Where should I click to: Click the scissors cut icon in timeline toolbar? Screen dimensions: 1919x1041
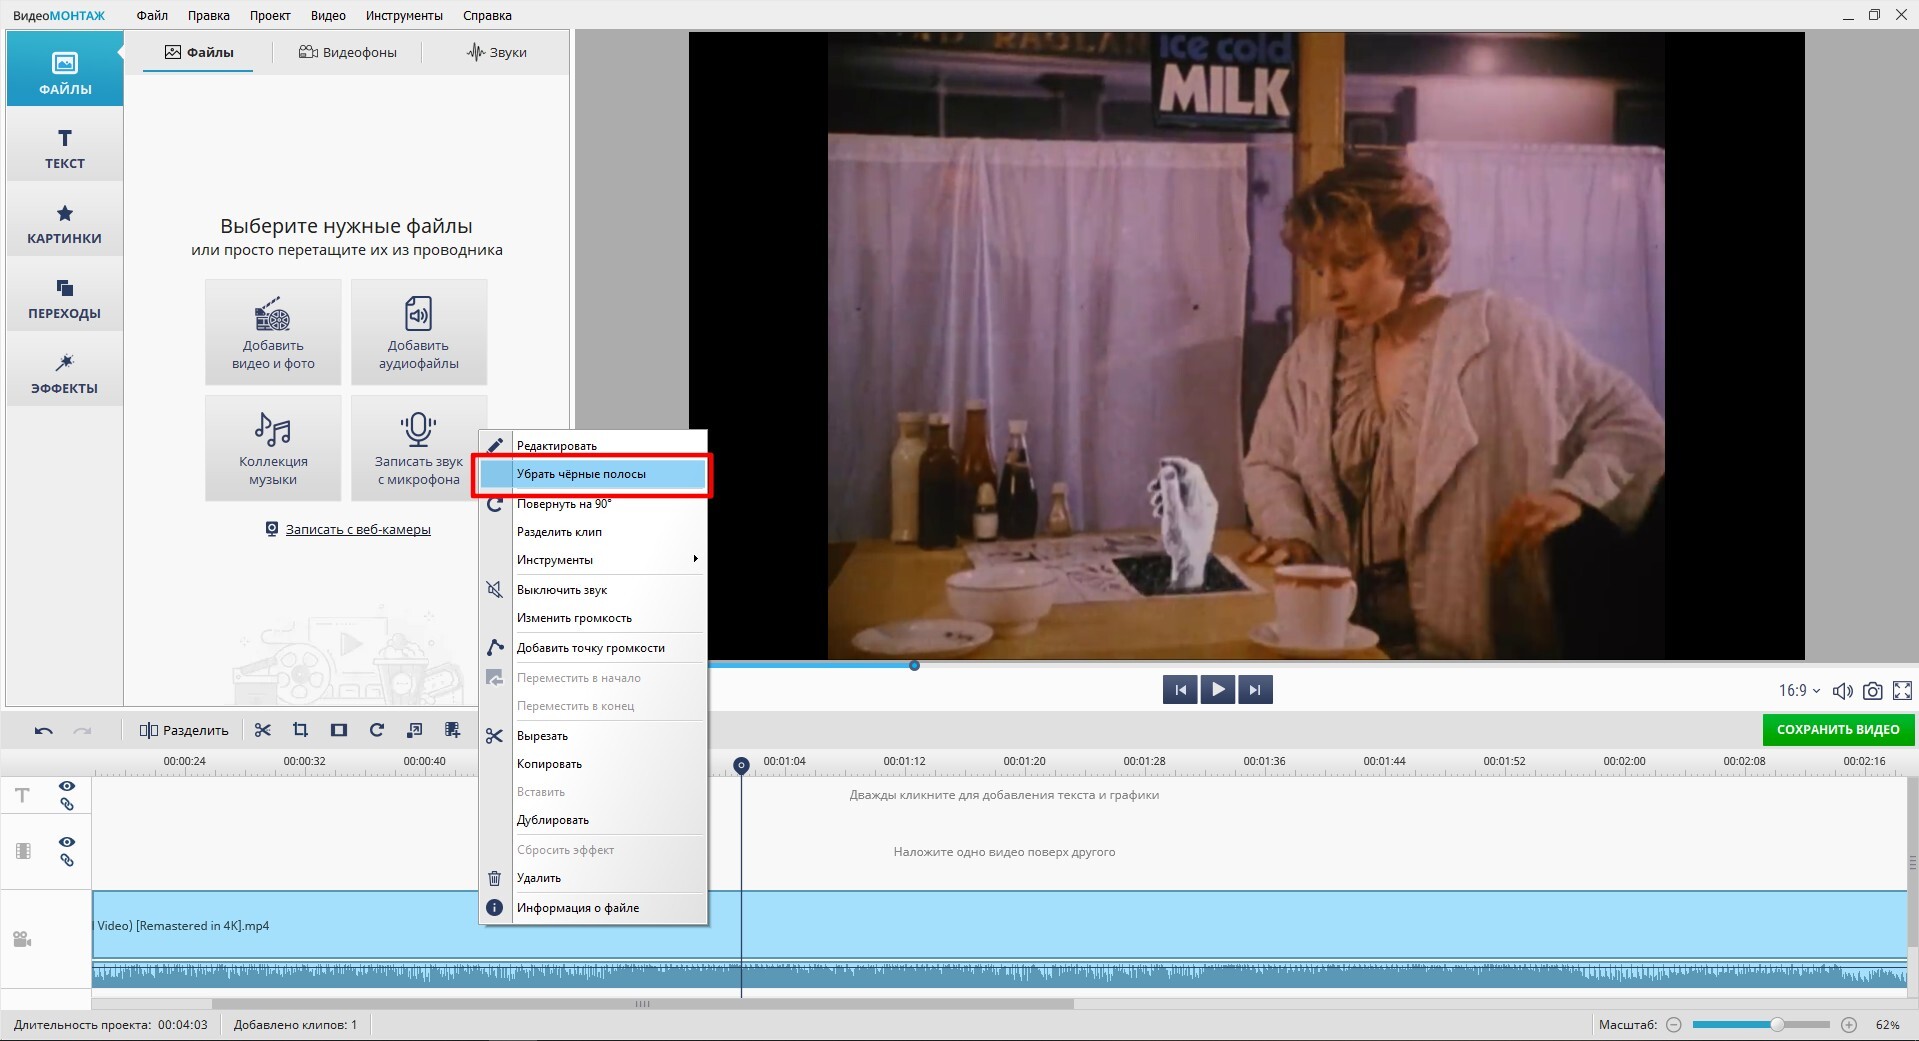(x=263, y=730)
